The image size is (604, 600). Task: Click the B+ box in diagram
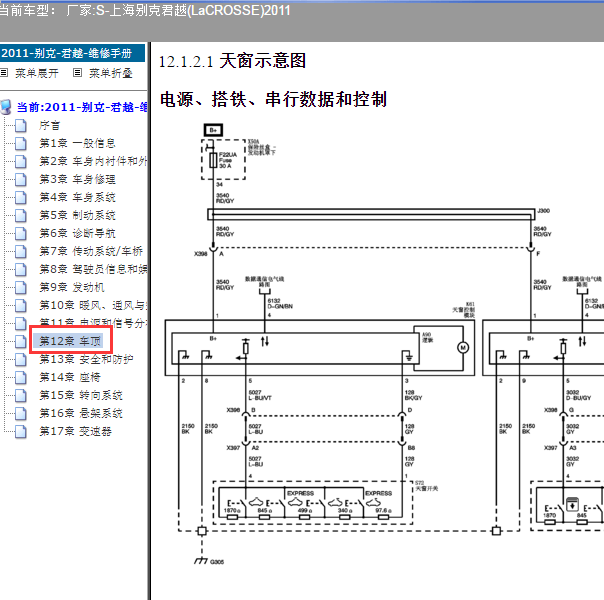pyautogui.click(x=213, y=130)
